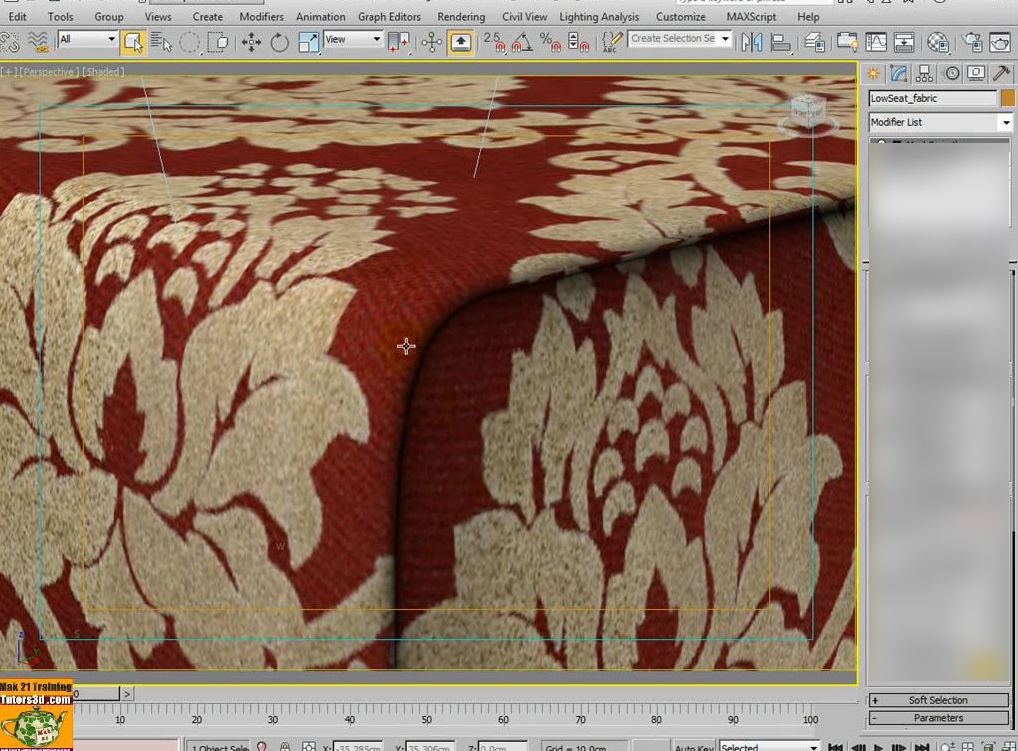This screenshot has height=751, width=1018.
Task: Switch to the Create panel tab
Action: tap(874, 73)
